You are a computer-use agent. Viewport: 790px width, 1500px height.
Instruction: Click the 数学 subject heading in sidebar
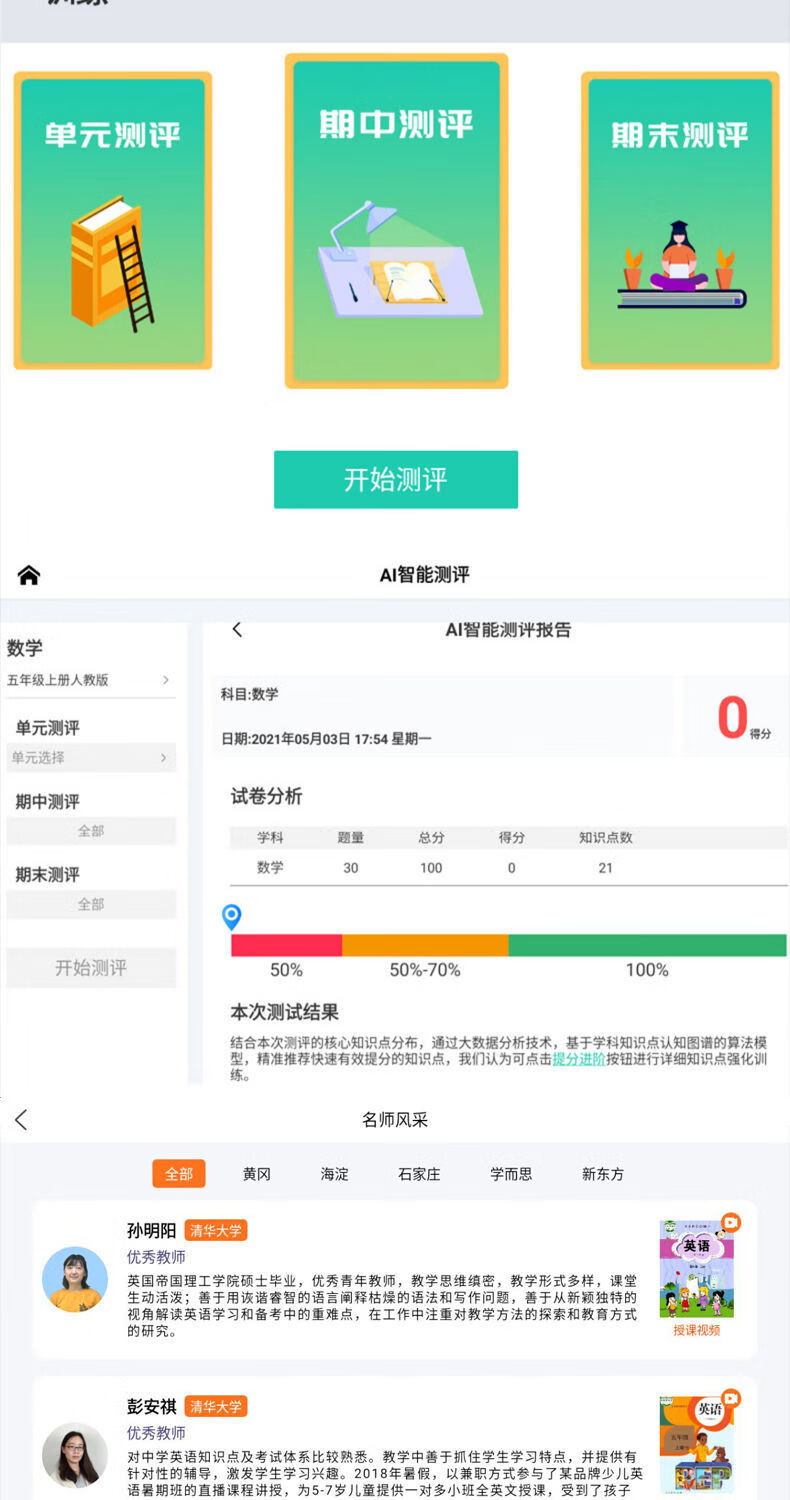25,648
